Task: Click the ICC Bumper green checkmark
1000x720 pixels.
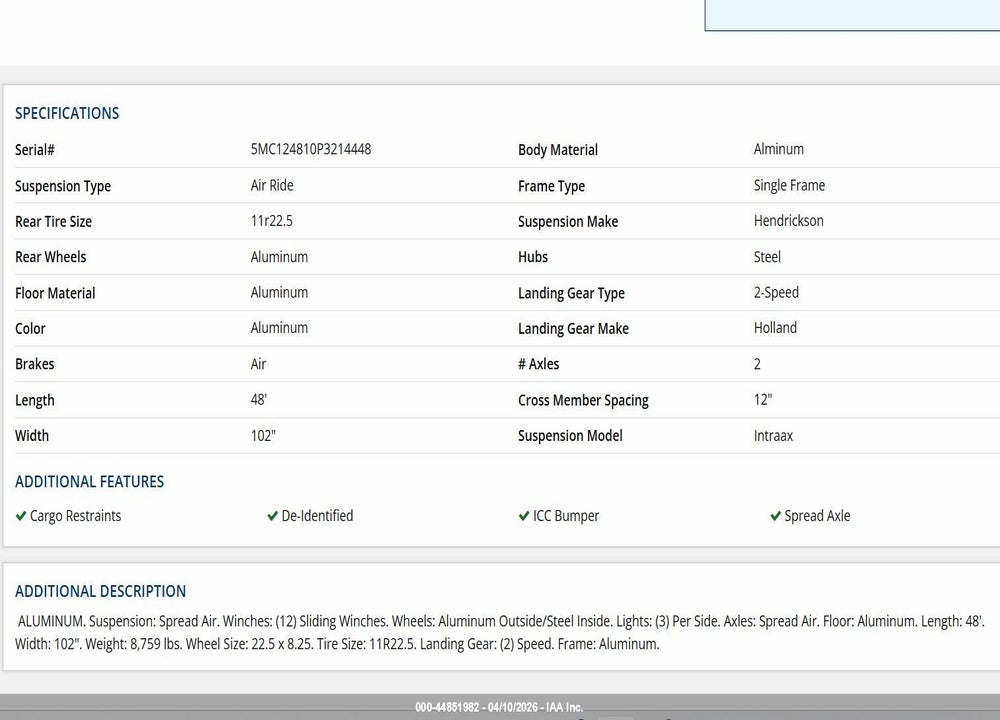Action: point(524,516)
